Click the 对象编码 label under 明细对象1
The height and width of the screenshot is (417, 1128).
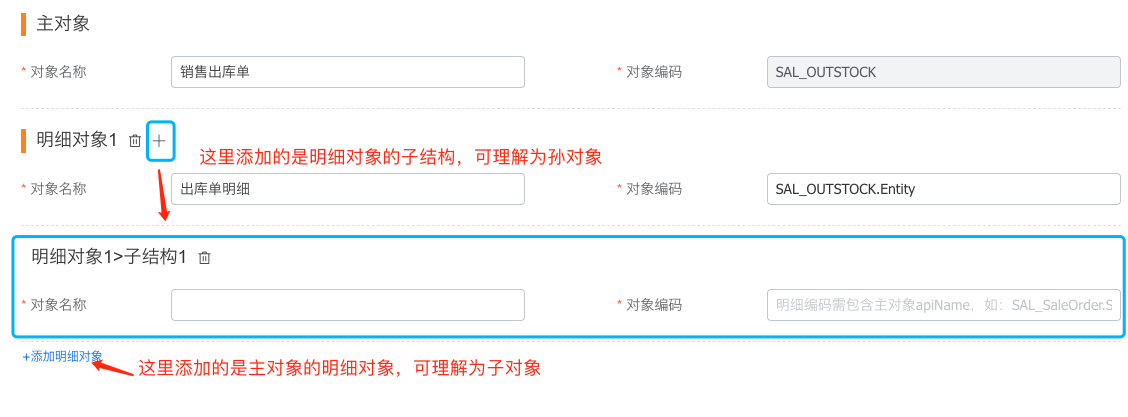[x=654, y=189]
